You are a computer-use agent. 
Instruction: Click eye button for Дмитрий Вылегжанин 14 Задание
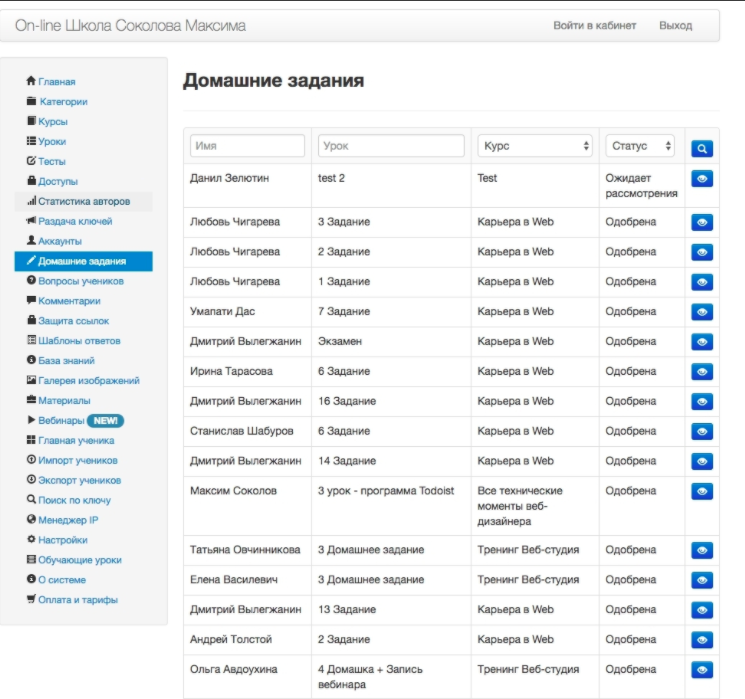pyautogui.click(x=702, y=461)
